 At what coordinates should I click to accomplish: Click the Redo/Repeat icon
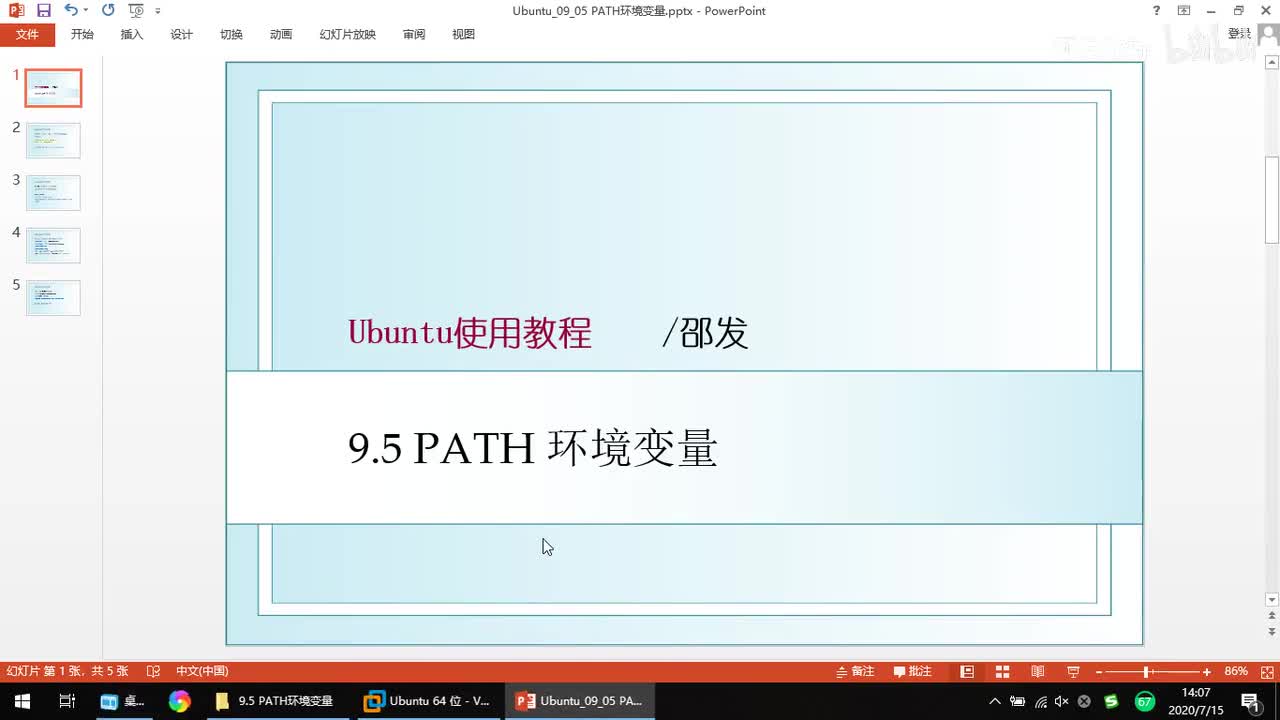(x=108, y=10)
